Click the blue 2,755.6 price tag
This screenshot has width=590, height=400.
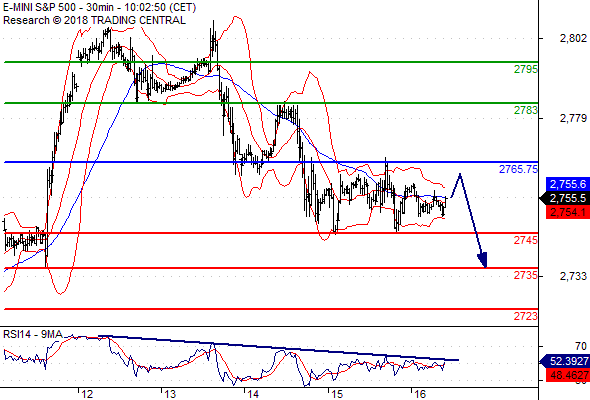tap(568, 184)
